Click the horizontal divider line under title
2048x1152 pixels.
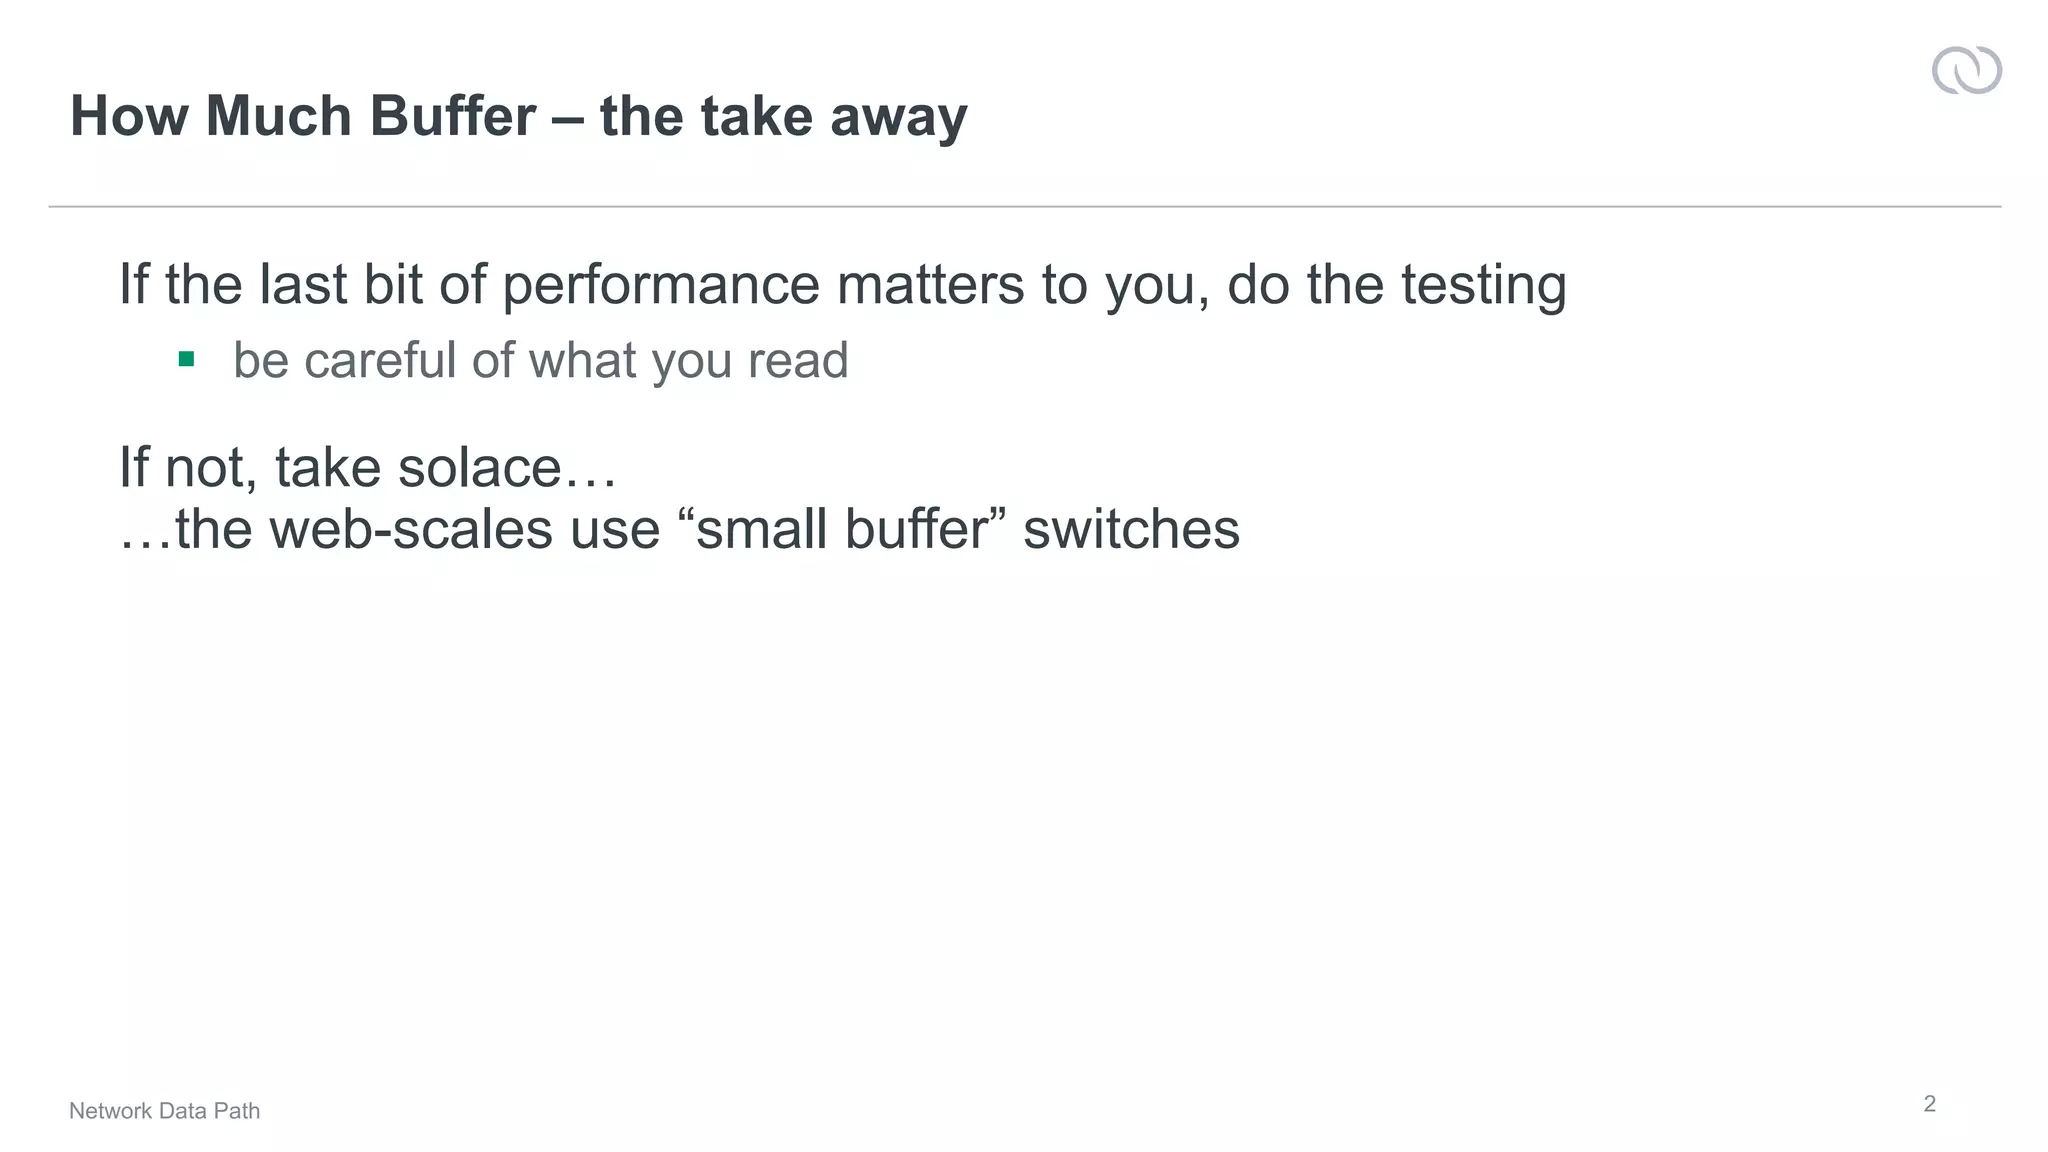[x=1024, y=206]
